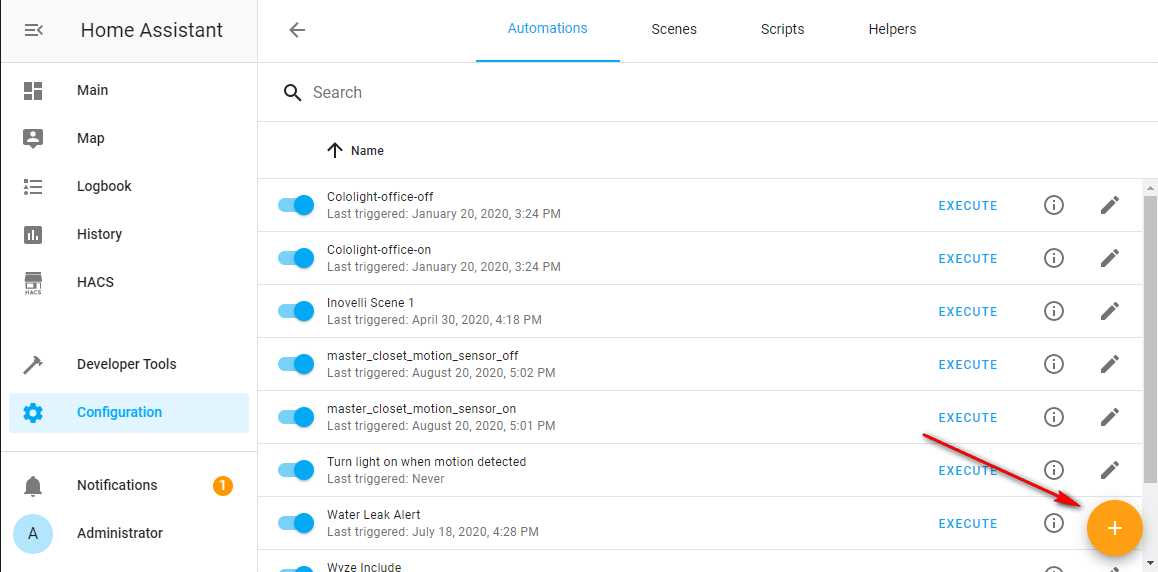1158x572 pixels.
Task: Open the Notifications bell icon
Action: point(33,486)
